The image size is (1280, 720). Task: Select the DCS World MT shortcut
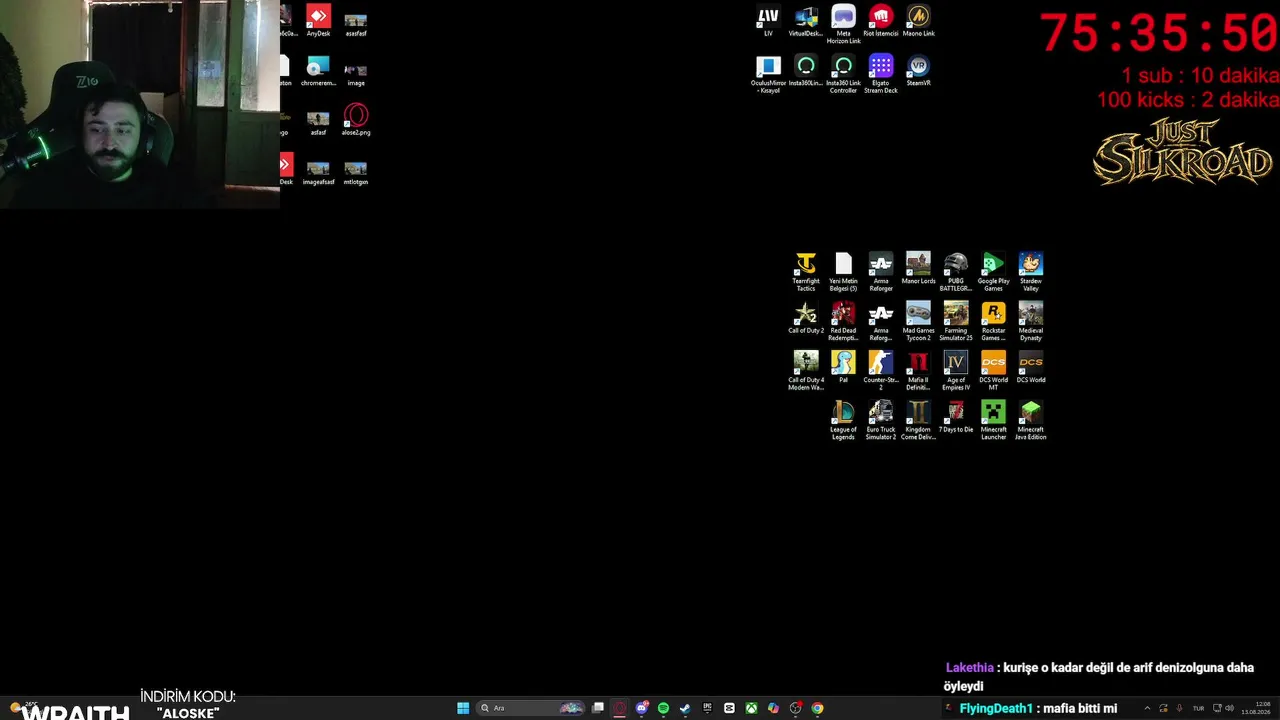coord(993,370)
